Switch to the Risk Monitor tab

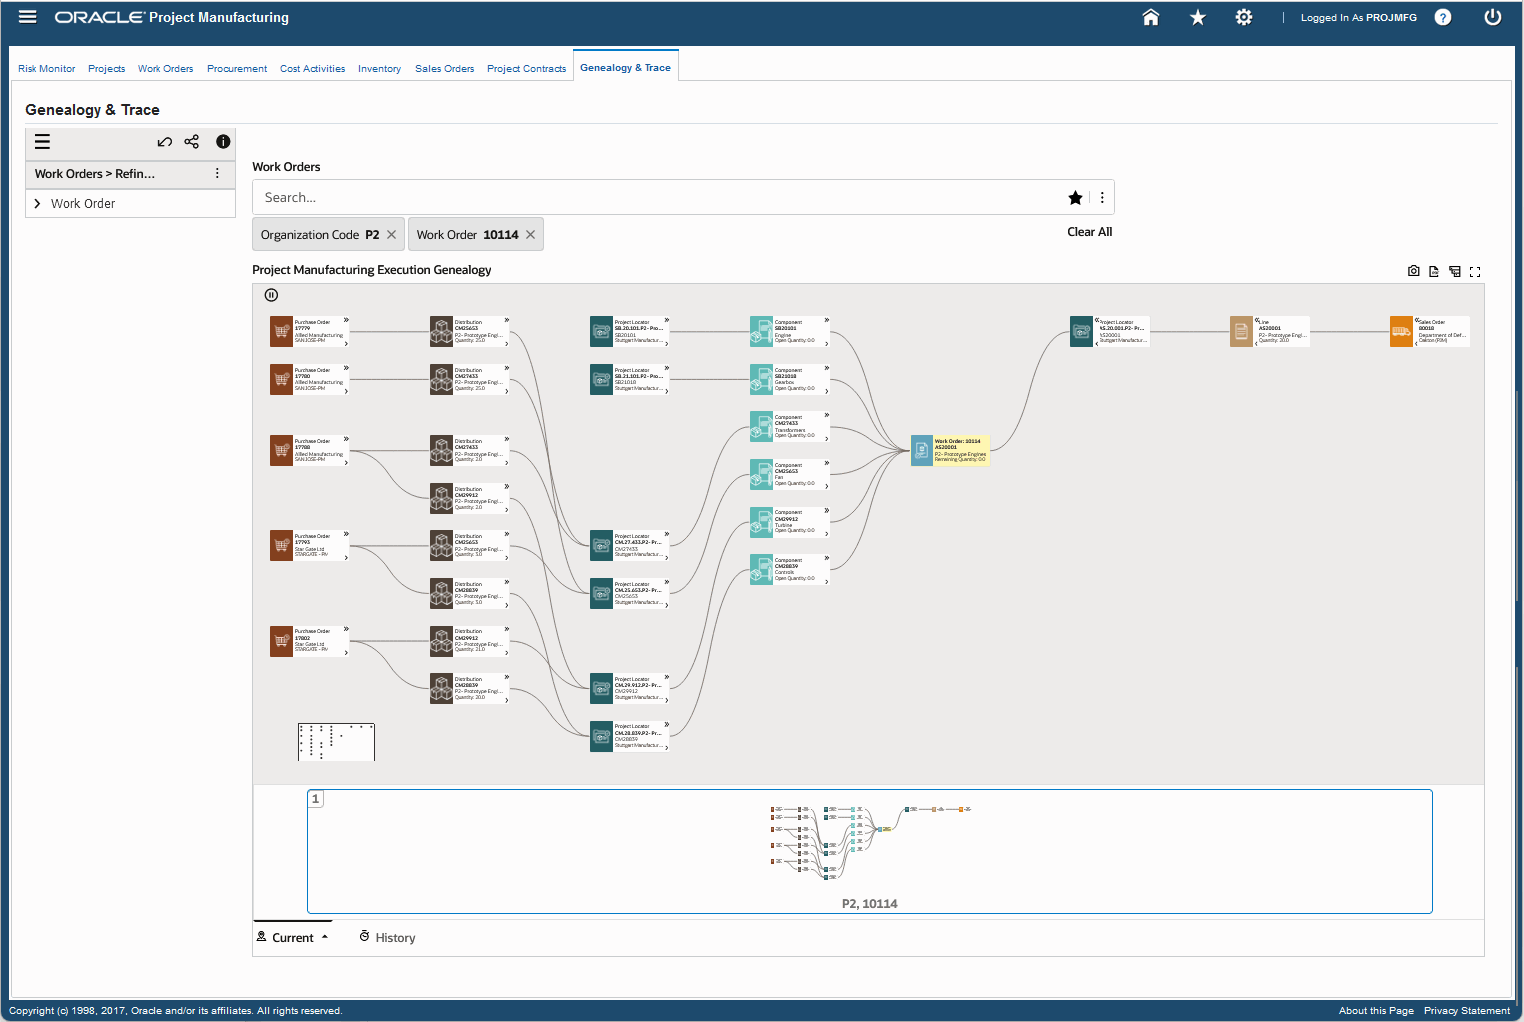[47, 69]
